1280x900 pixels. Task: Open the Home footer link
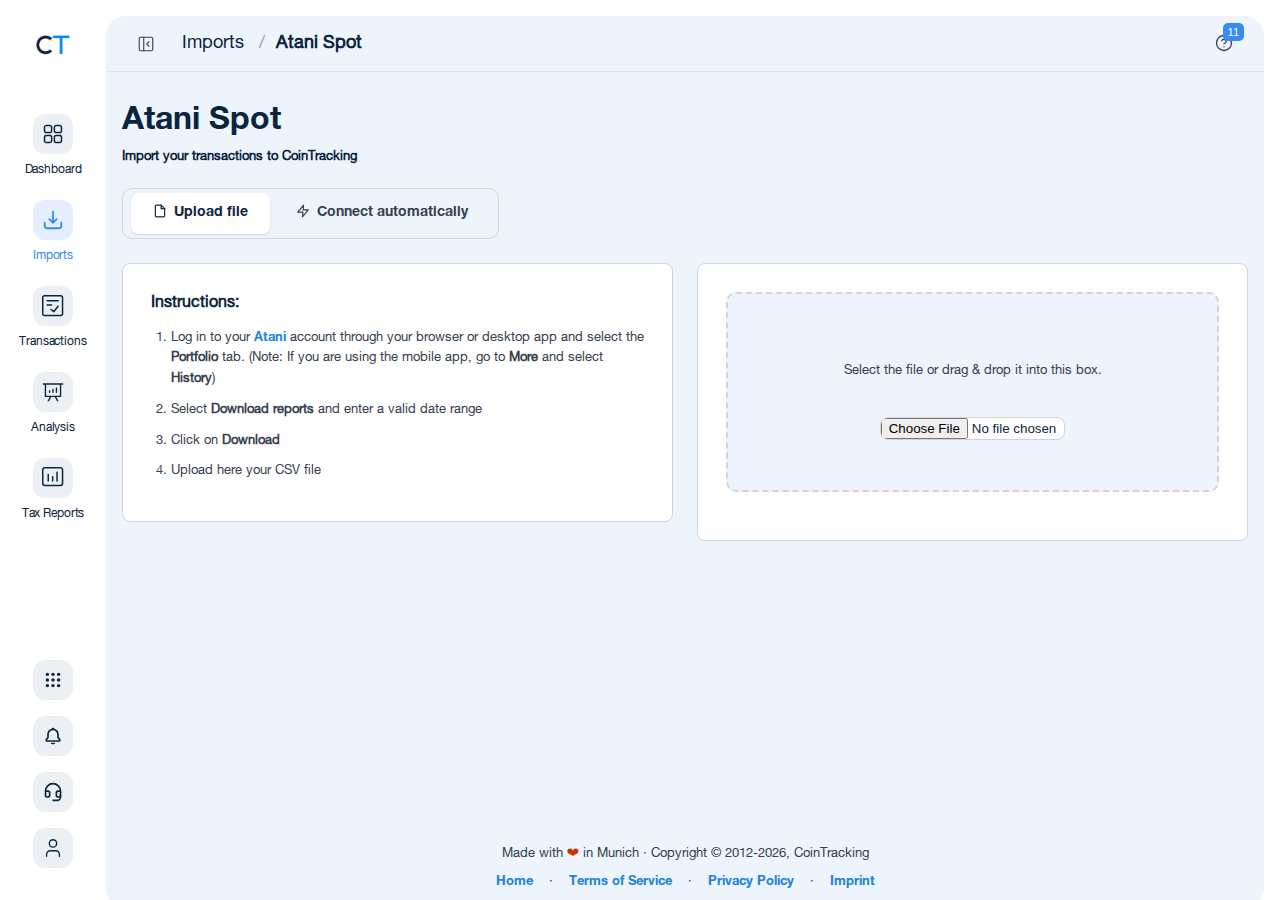[515, 881]
